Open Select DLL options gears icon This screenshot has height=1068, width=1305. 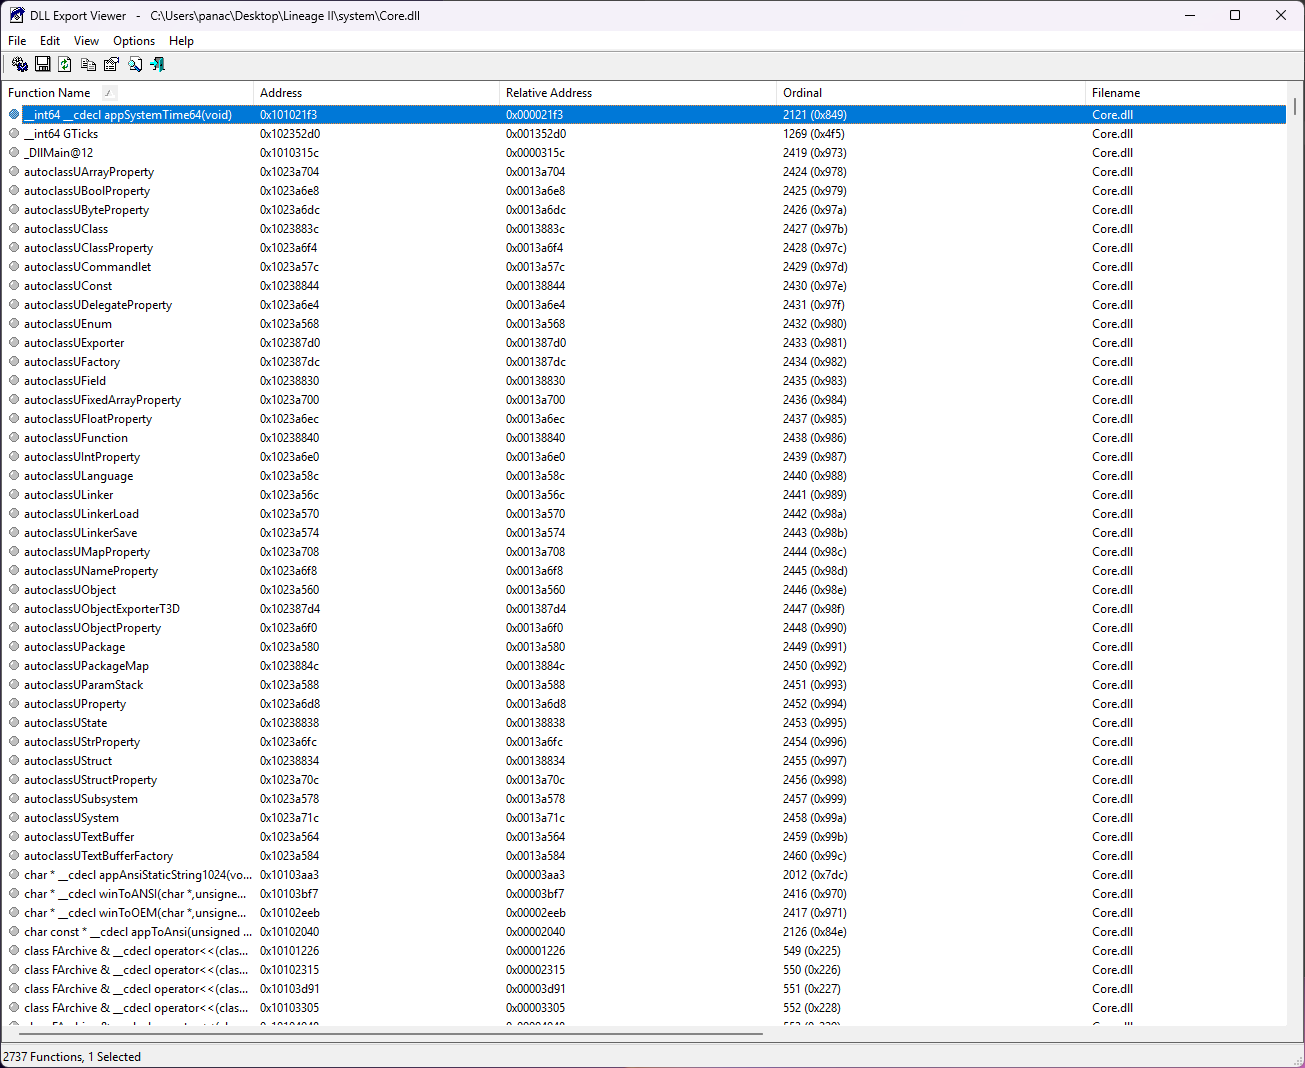(x=20, y=64)
